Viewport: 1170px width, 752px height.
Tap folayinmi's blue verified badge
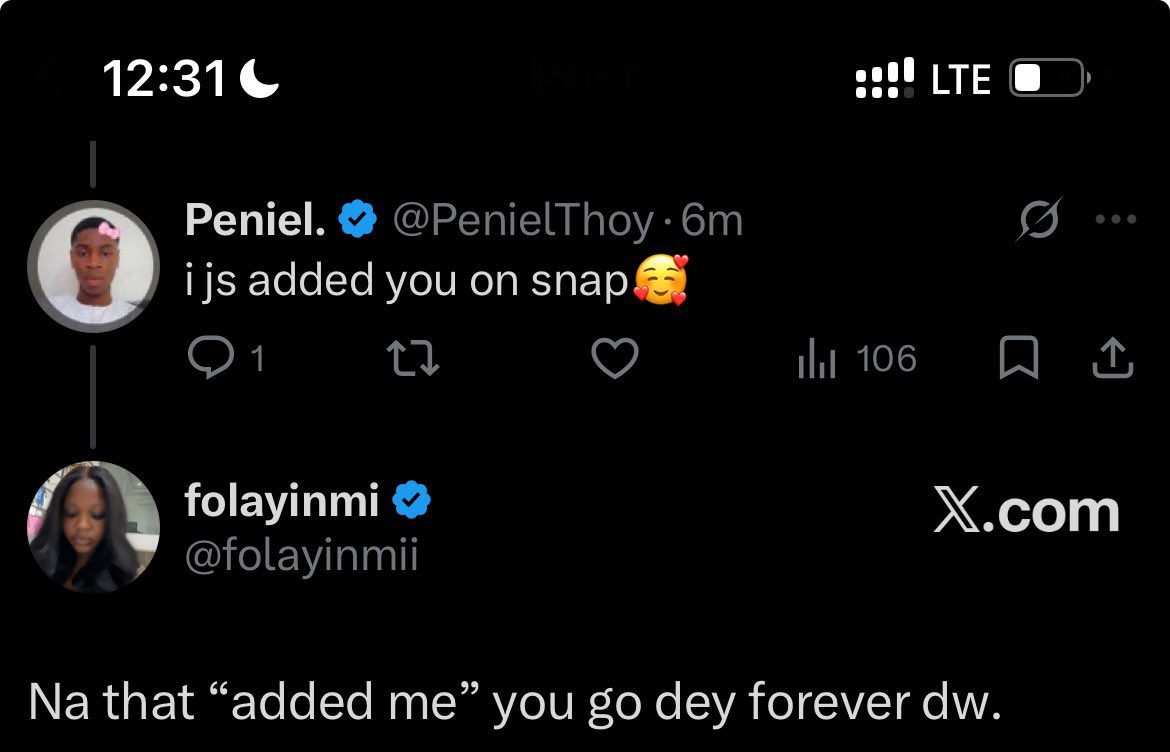410,501
